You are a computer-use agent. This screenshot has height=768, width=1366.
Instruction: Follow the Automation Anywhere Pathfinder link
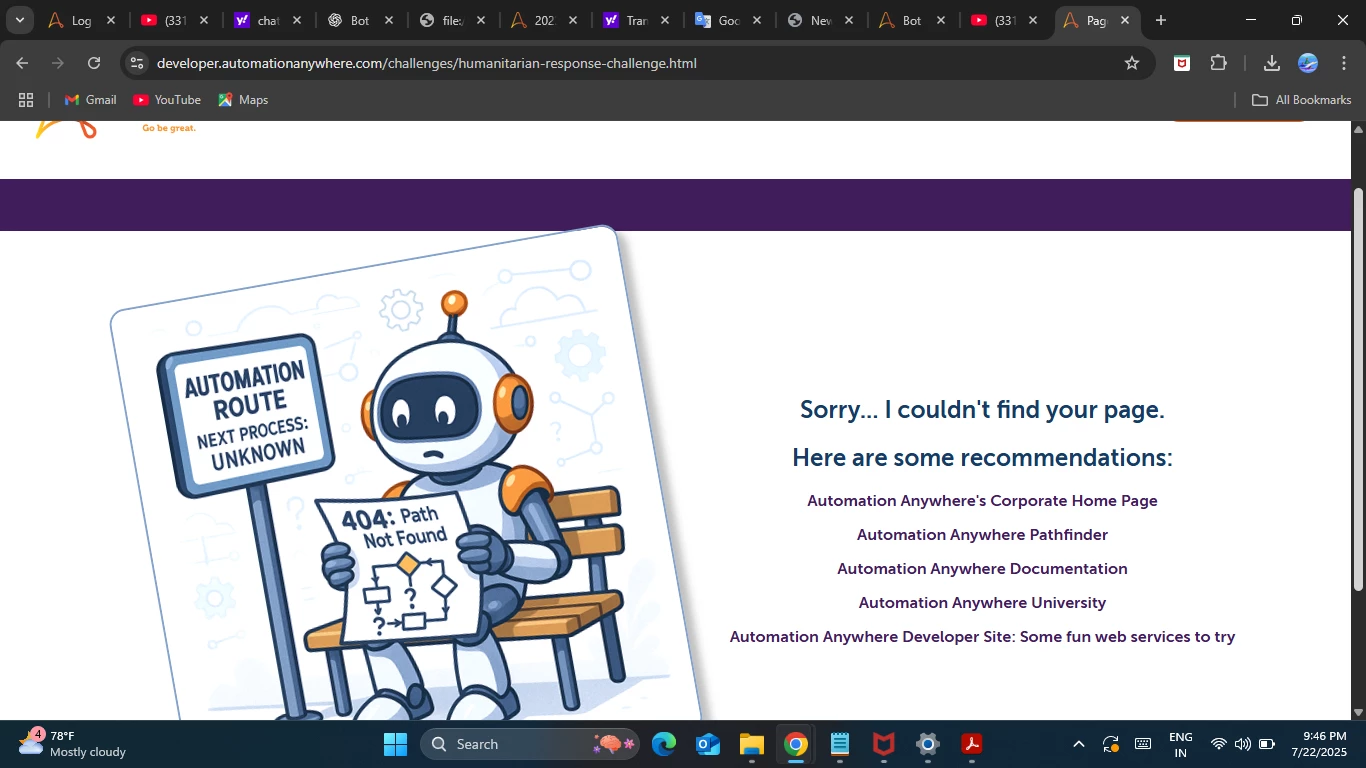point(982,535)
